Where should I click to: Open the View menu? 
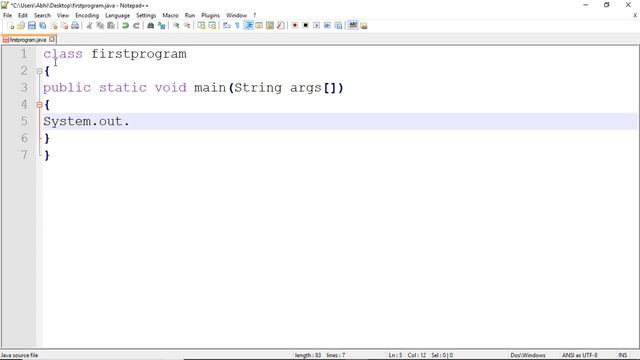(63, 16)
